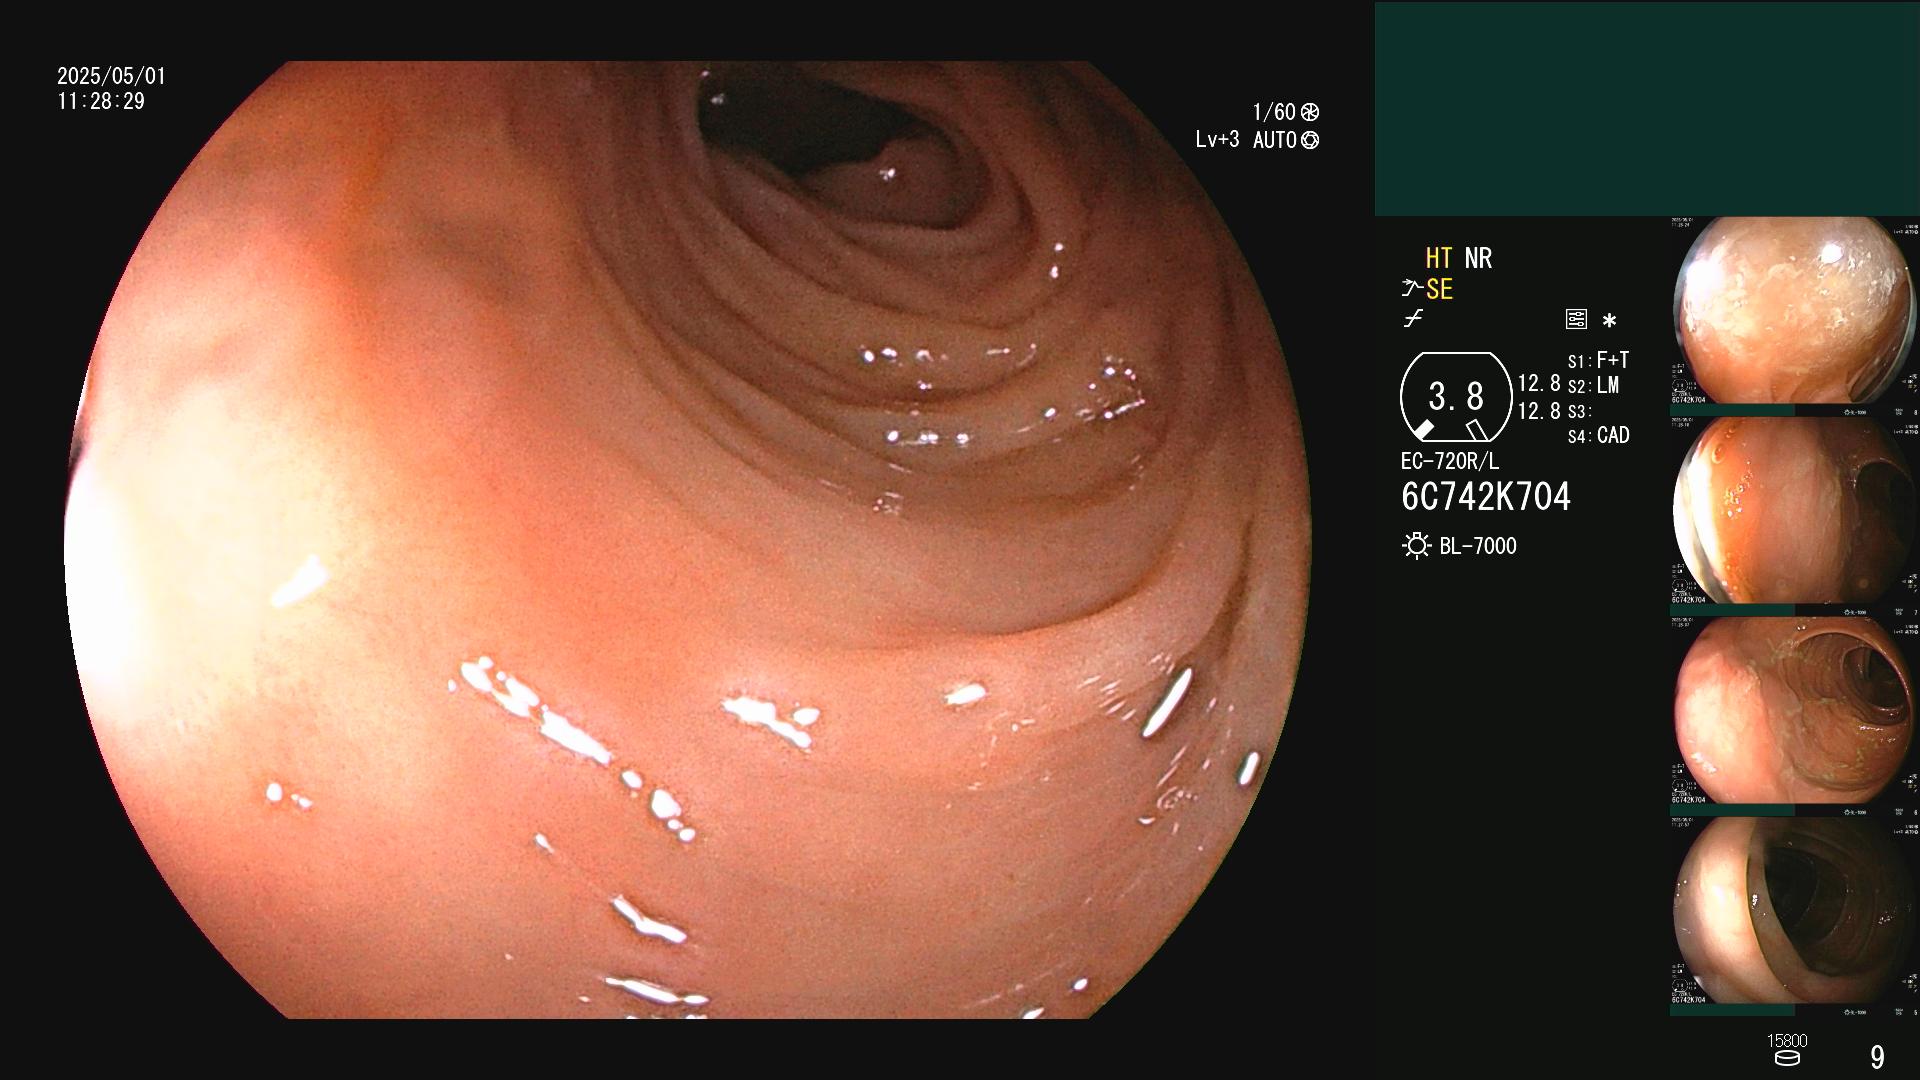Click the NR noise reduction indicator
Image resolution: width=1920 pixels, height=1080 pixels.
pyautogui.click(x=1478, y=258)
